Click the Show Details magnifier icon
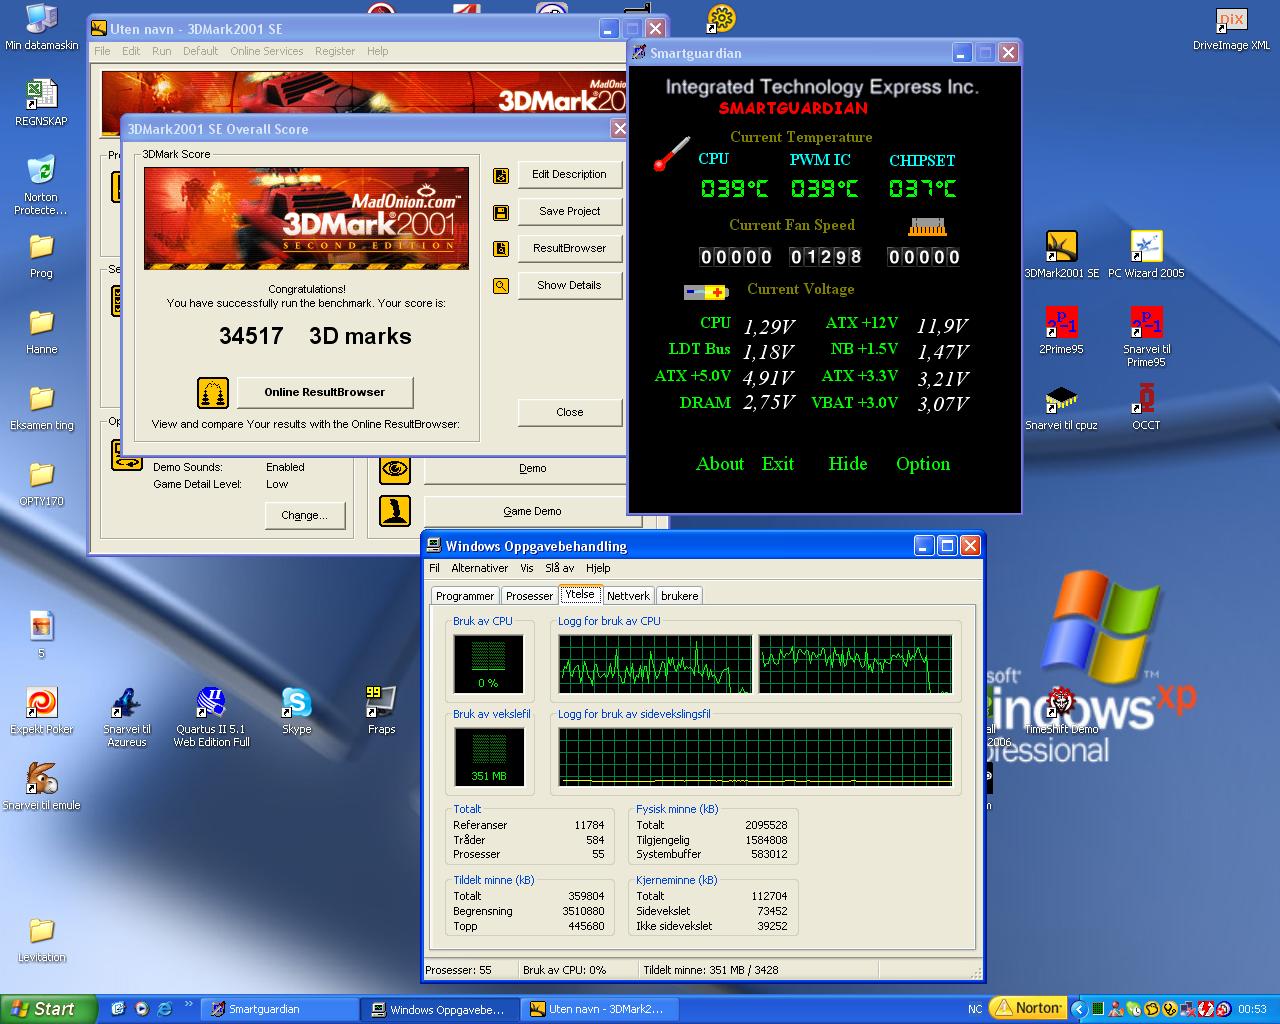 pyautogui.click(x=501, y=286)
